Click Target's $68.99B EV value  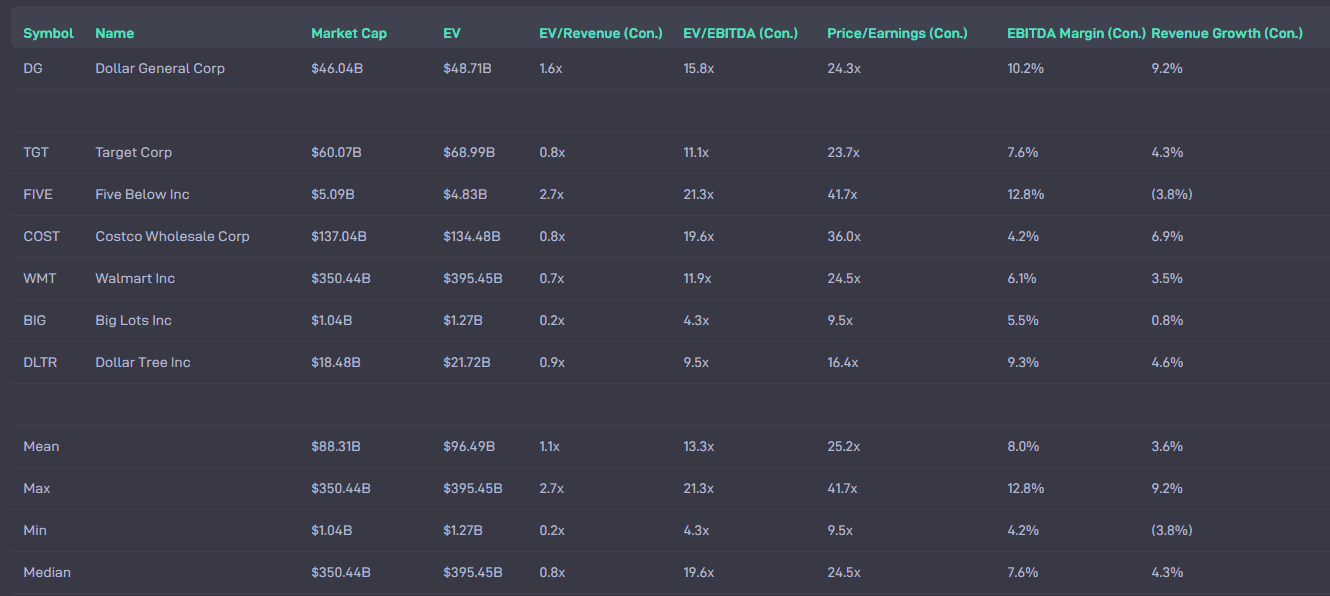coord(469,152)
